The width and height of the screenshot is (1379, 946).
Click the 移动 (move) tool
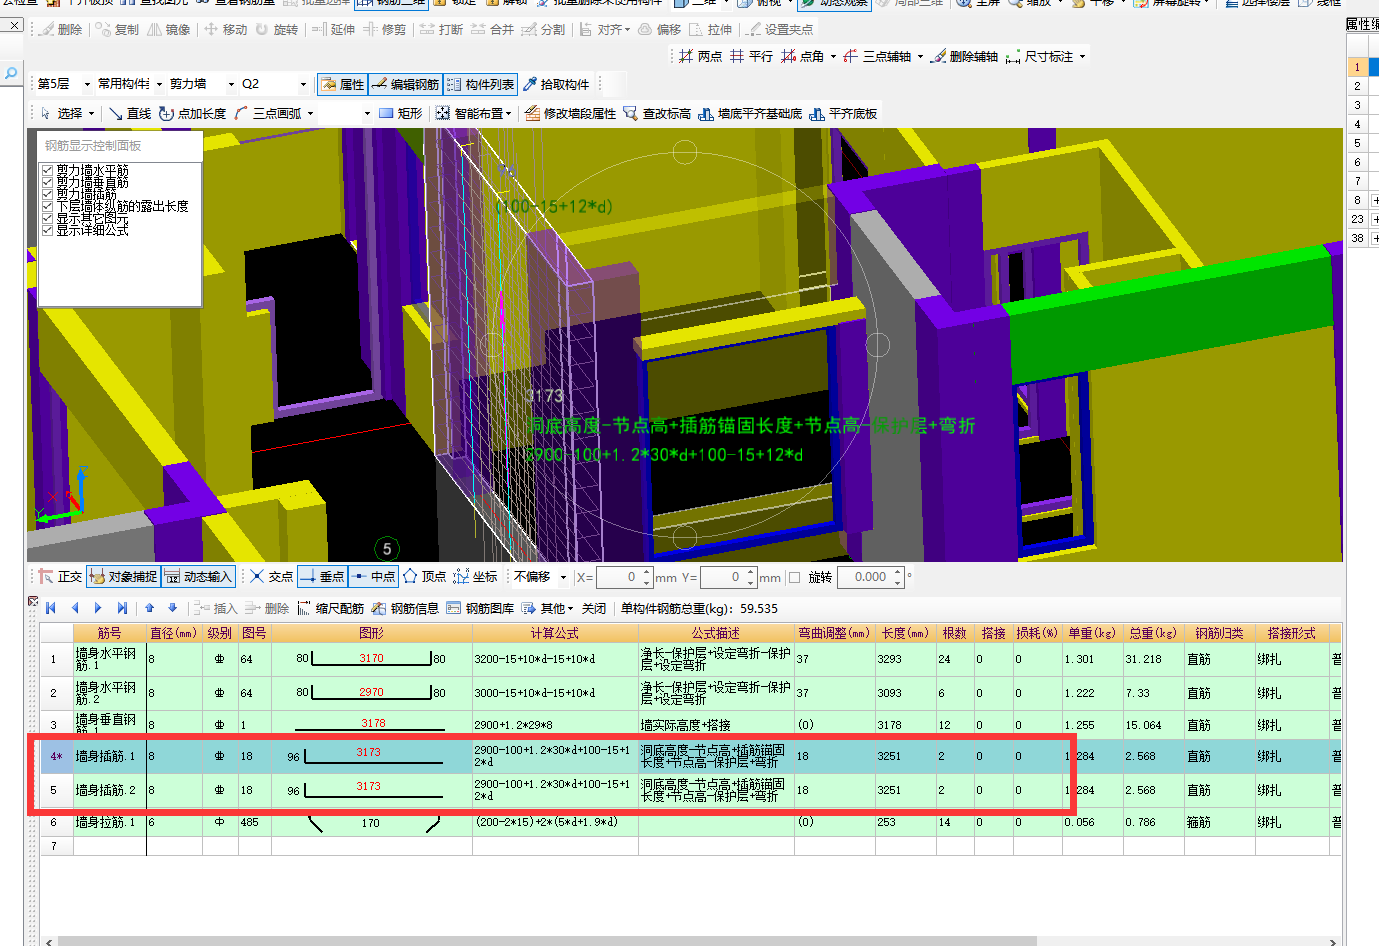pos(226,30)
